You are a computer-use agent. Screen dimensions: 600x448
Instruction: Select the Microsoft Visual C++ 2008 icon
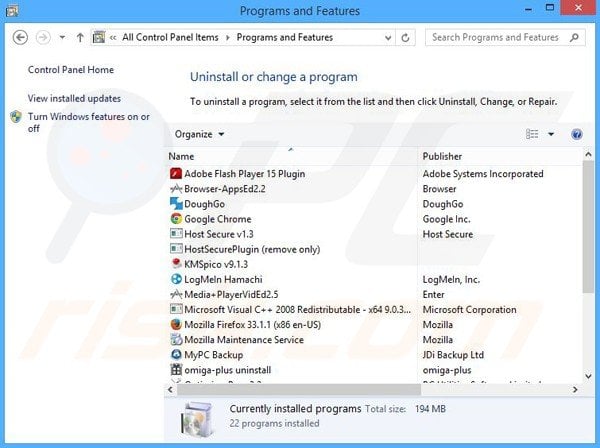click(x=176, y=309)
